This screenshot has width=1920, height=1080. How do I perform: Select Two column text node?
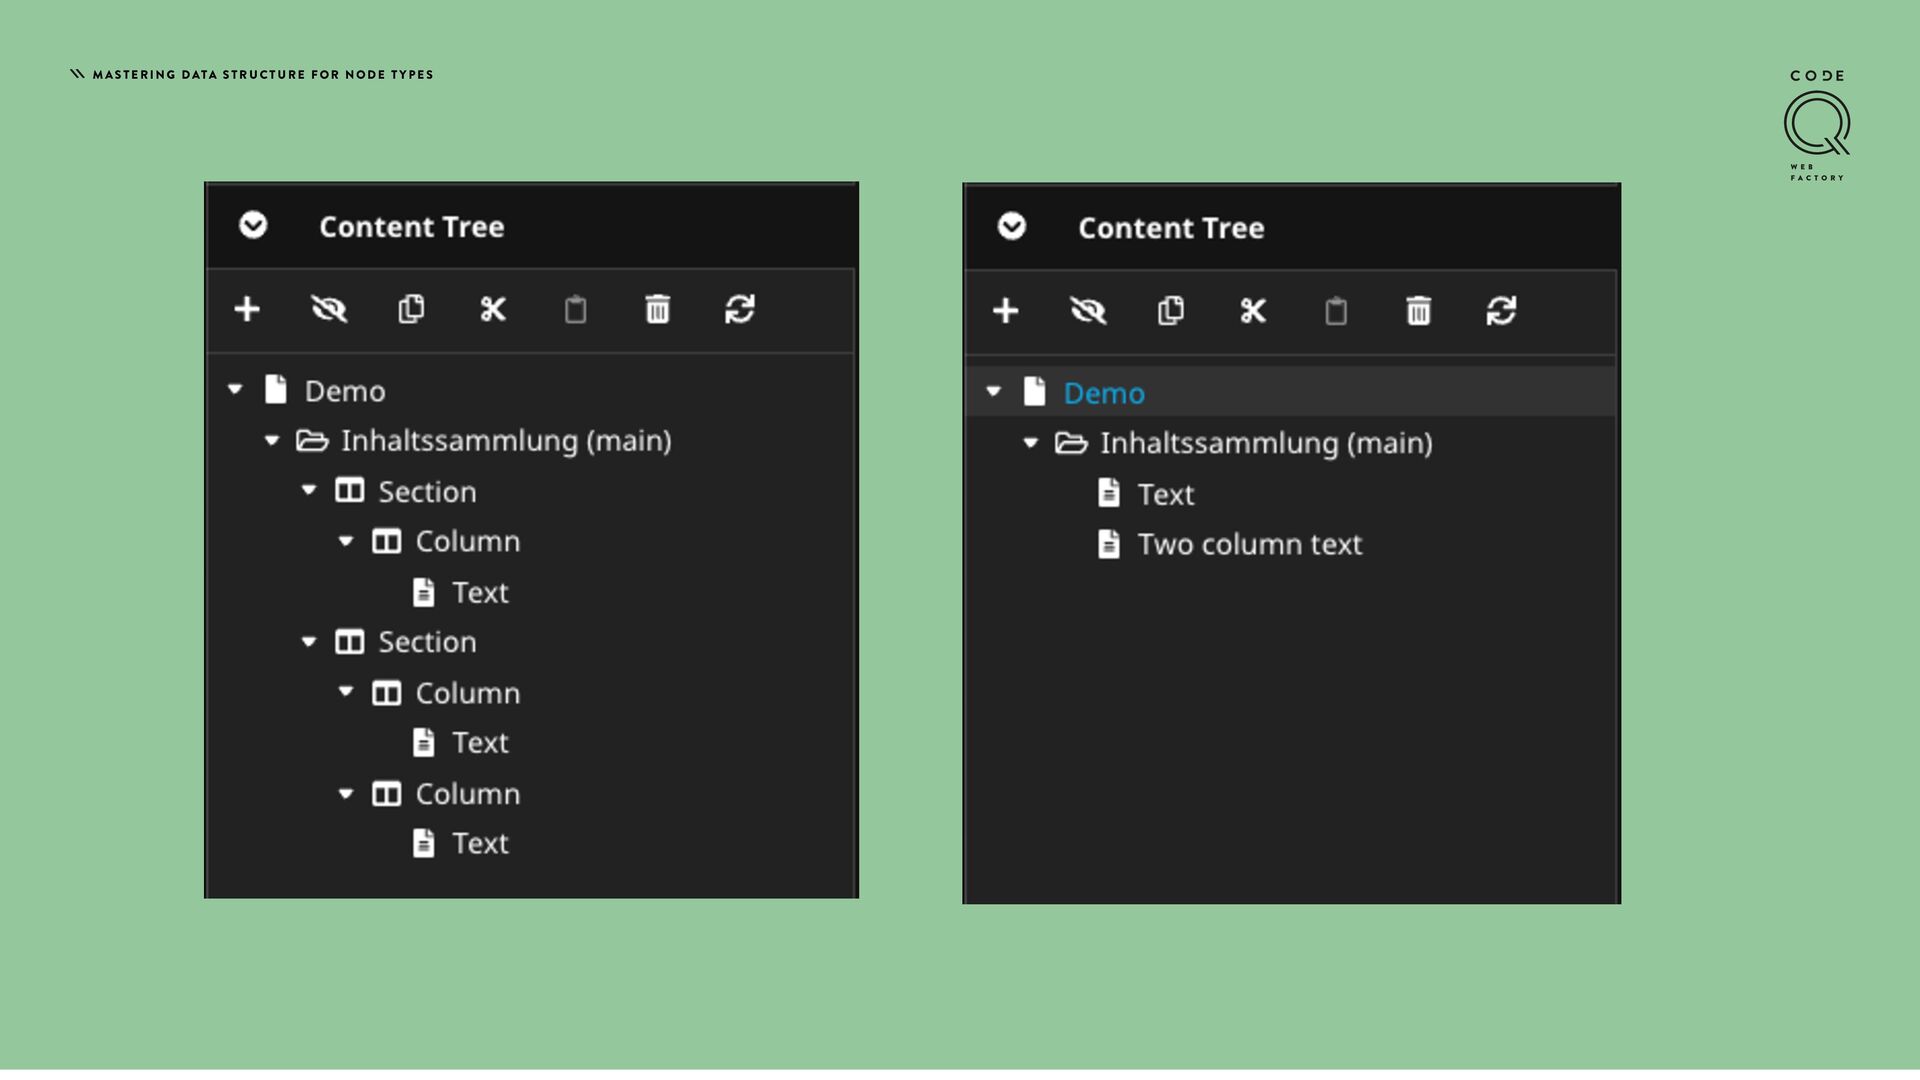coord(1249,544)
